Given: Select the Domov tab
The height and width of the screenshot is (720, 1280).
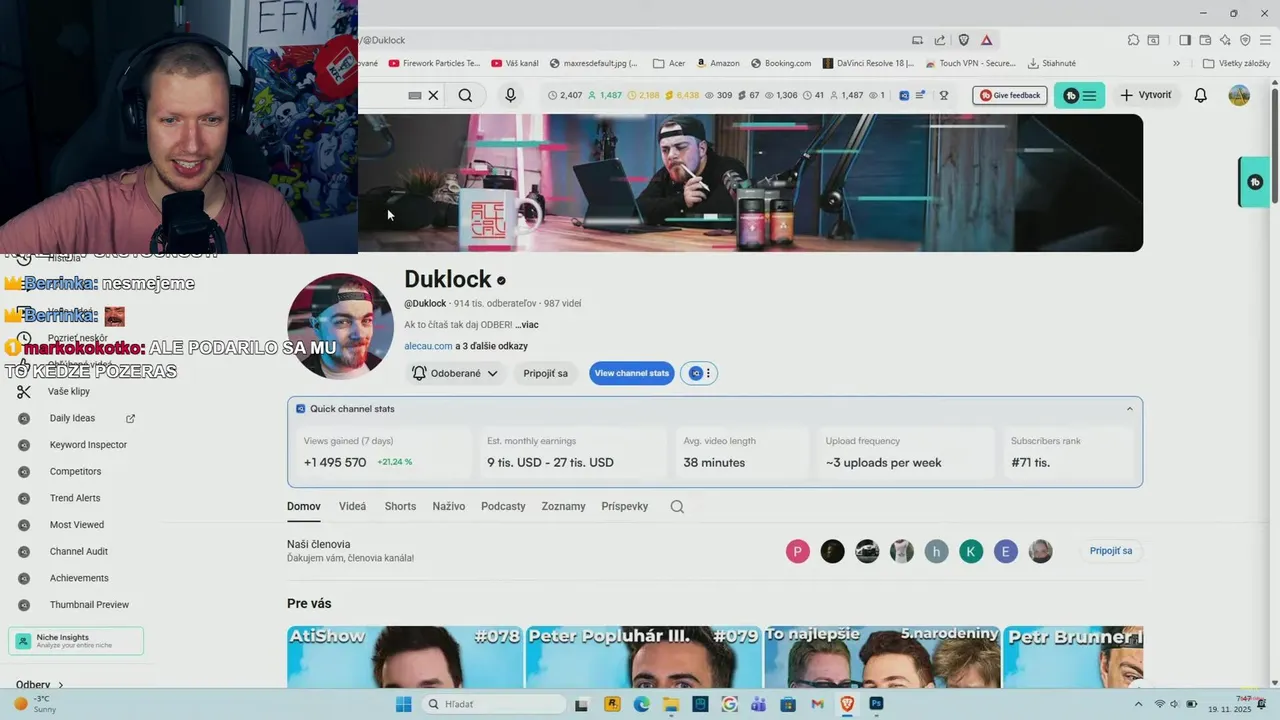Looking at the screenshot, I should (304, 506).
